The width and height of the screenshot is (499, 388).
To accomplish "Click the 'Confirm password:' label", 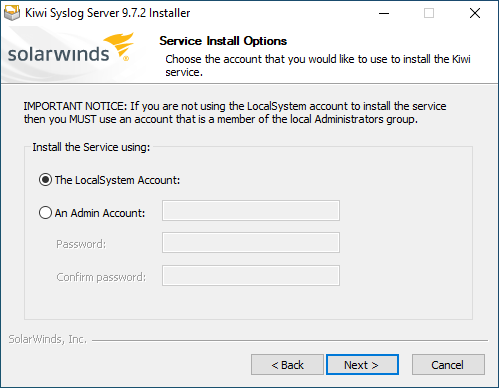I will pos(101,277).
